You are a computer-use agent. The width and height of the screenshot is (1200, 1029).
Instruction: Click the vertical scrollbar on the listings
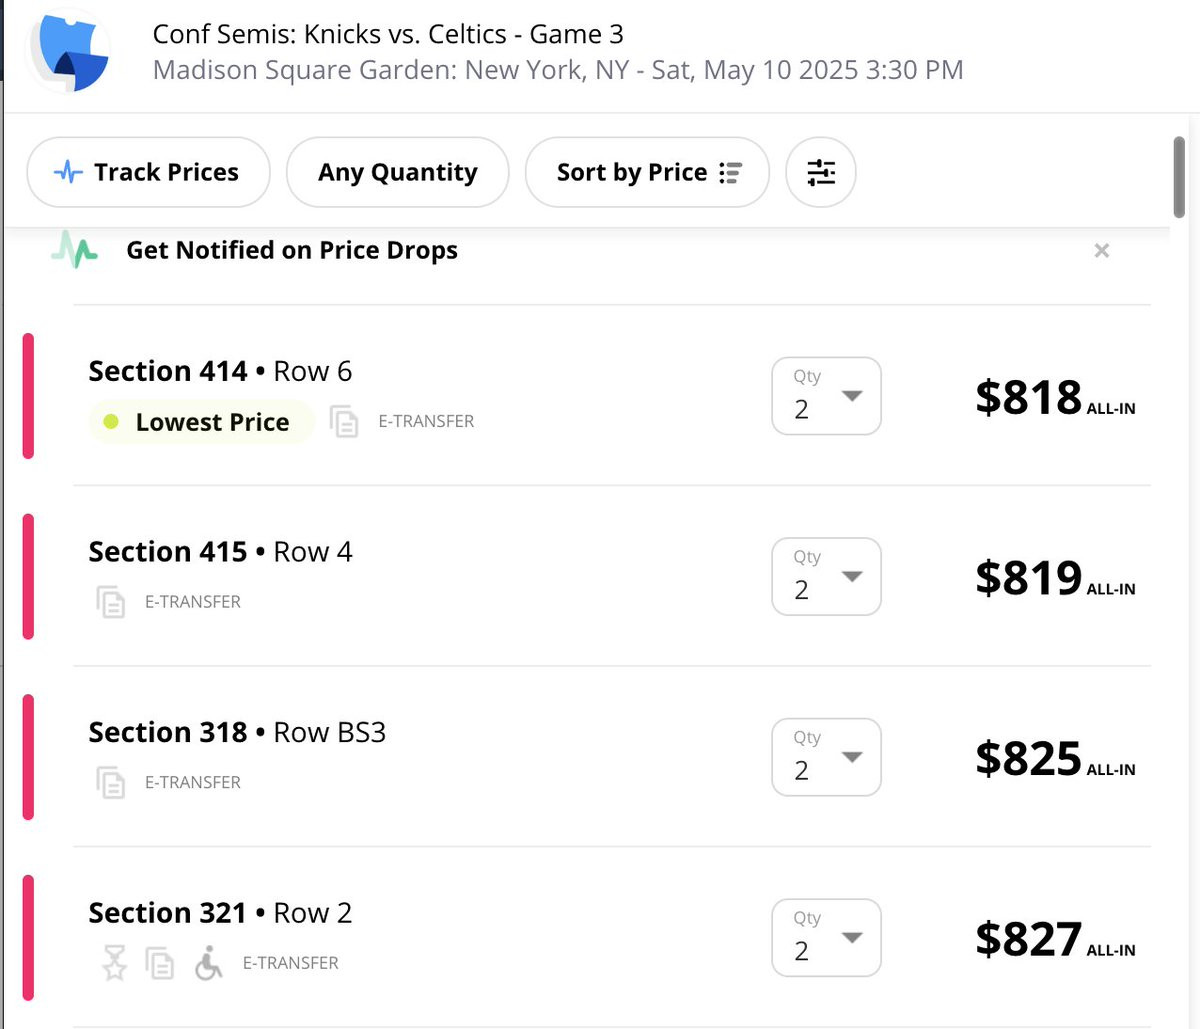[x=1179, y=178]
